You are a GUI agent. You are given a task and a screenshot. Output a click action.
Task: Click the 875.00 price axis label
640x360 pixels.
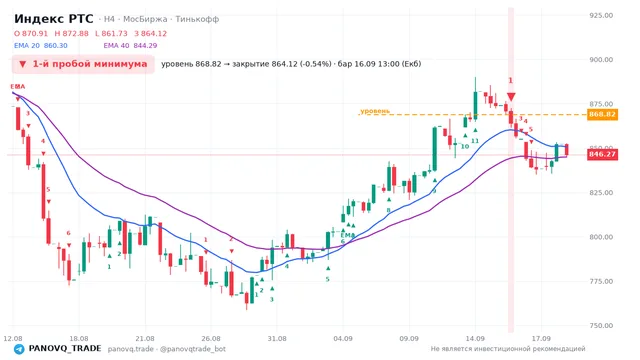pyautogui.click(x=601, y=104)
